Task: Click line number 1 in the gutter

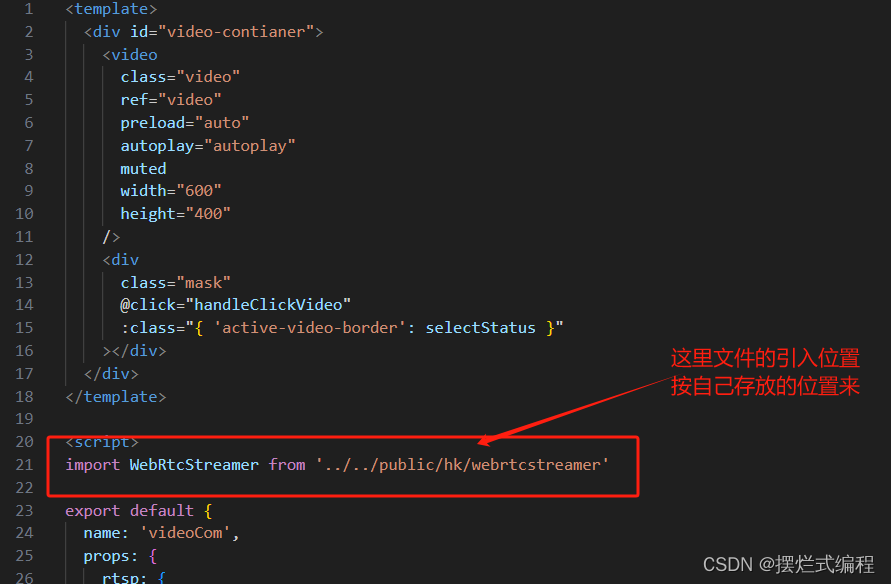Action: click(x=28, y=9)
